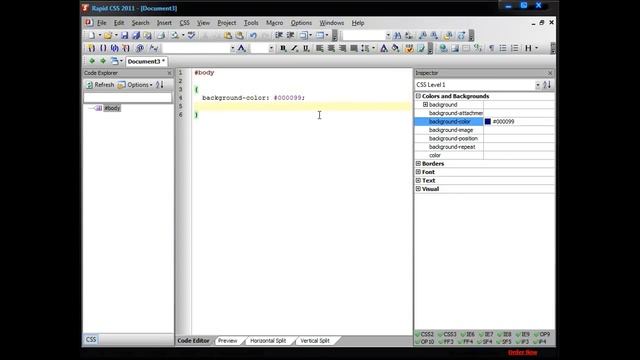
Task: Click the font style A icon
Action: click(x=242, y=48)
